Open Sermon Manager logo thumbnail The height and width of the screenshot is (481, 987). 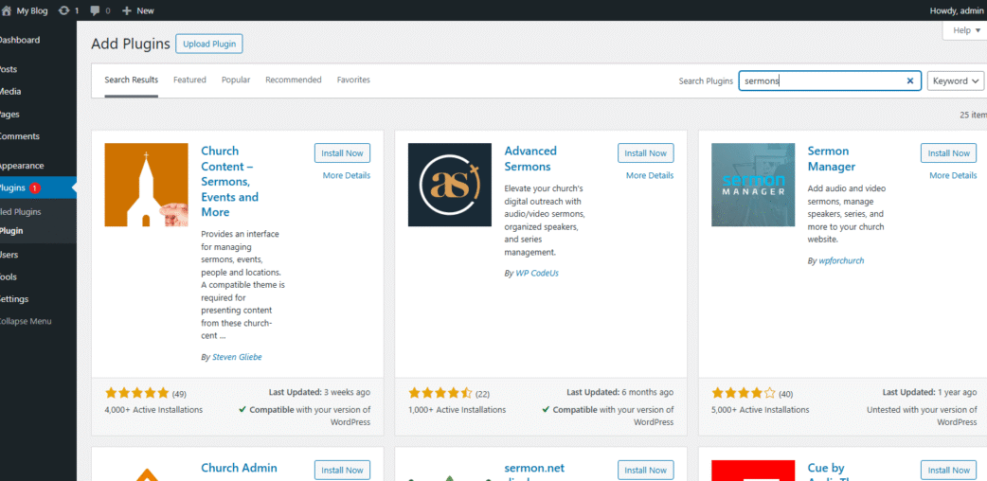coord(753,184)
